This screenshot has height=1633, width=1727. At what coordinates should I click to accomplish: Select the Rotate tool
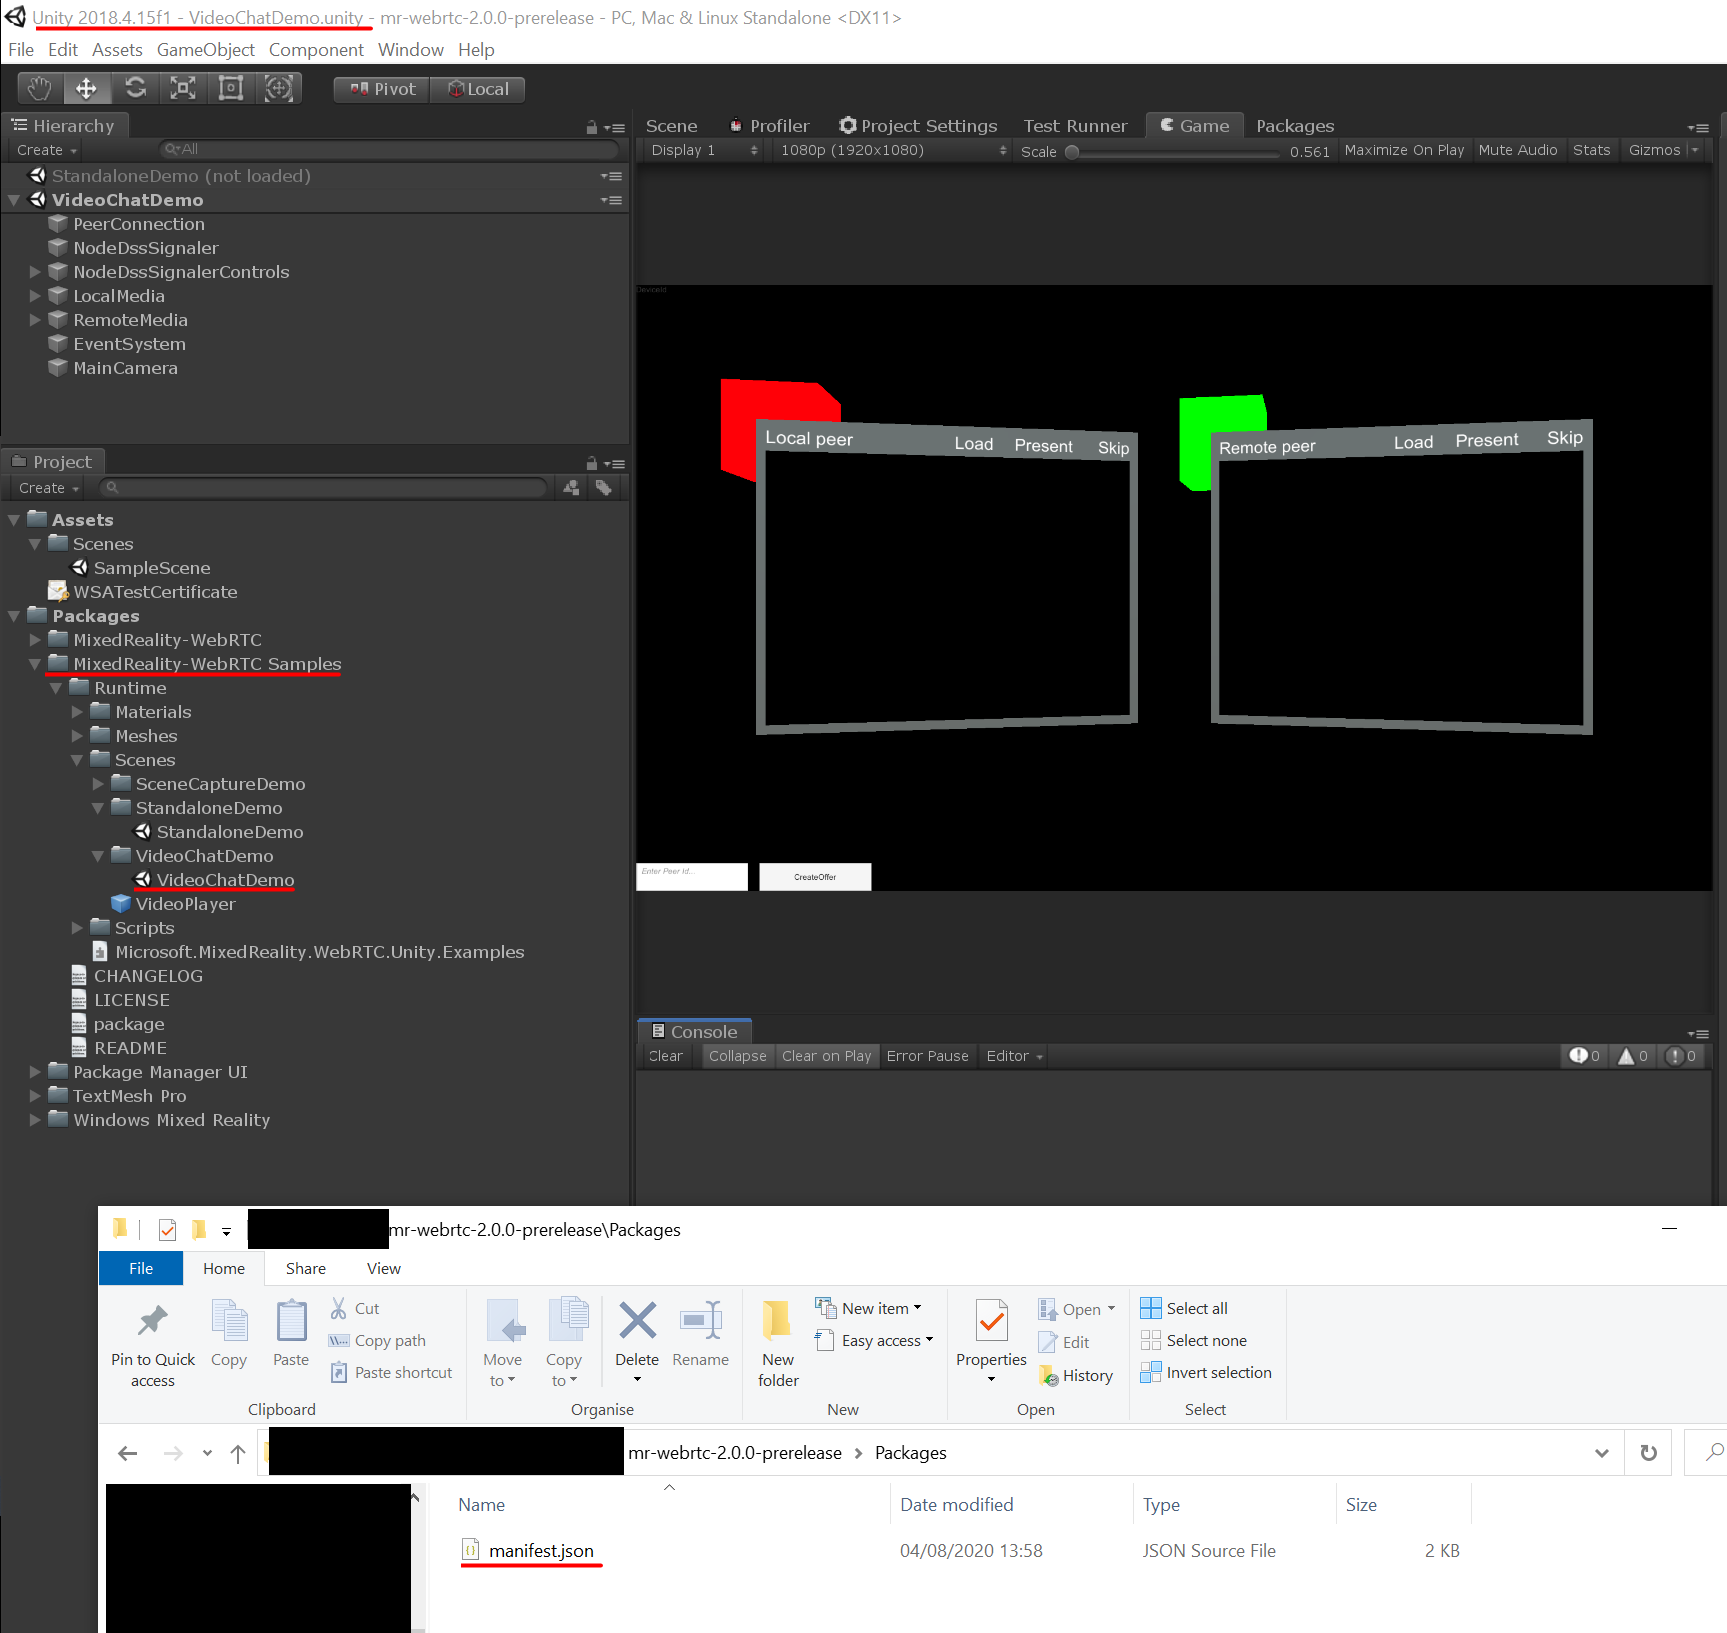tap(135, 88)
